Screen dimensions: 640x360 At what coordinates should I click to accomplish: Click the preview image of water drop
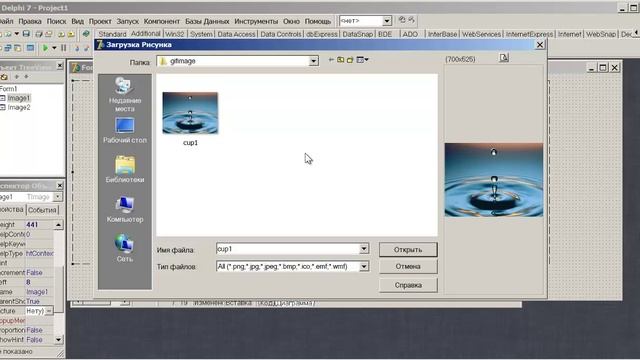(494, 180)
